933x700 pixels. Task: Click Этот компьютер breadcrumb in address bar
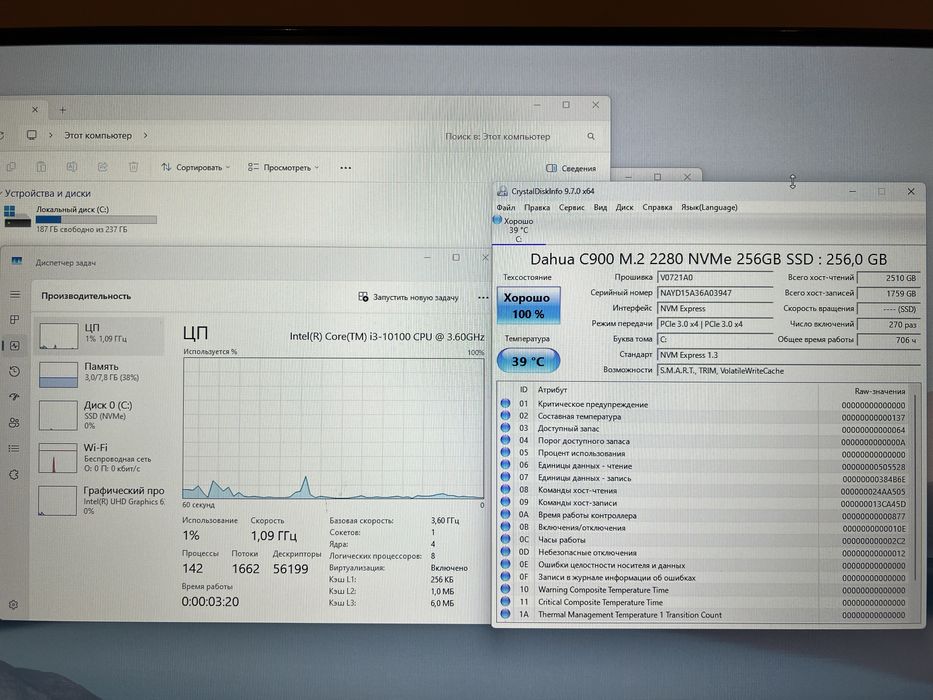point(98,135)
